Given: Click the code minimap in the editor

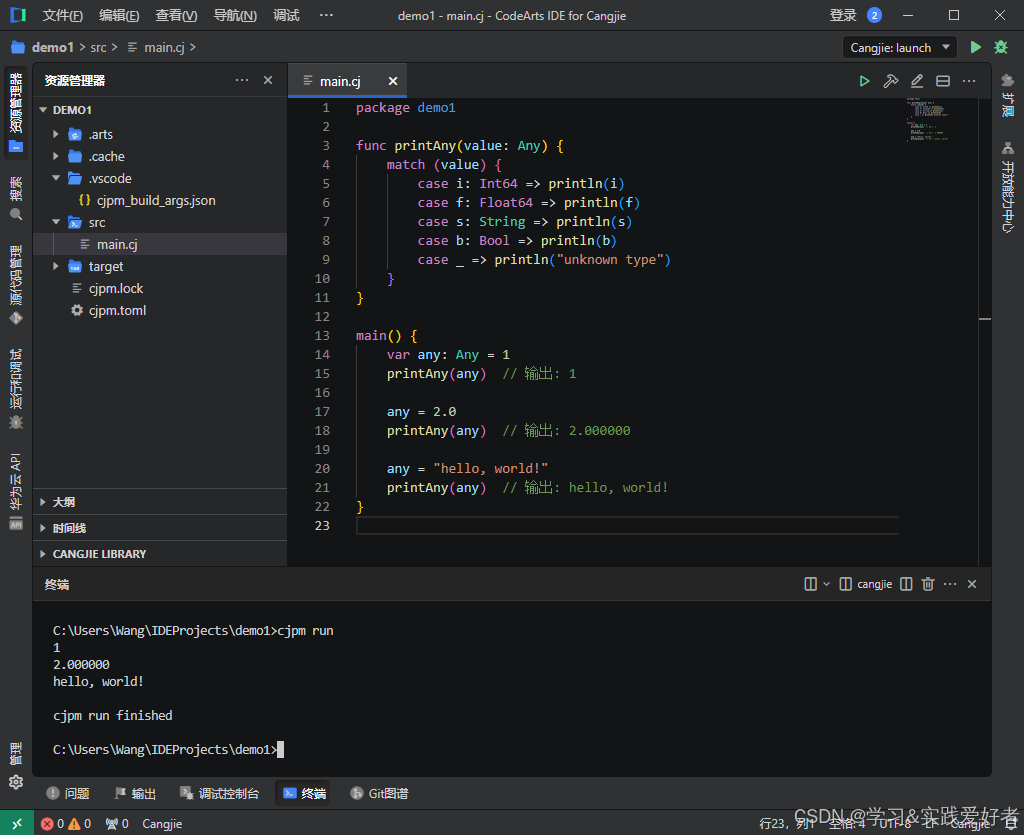Looking at the screenshot, I should pyautogui.click(x=927, y=119).
